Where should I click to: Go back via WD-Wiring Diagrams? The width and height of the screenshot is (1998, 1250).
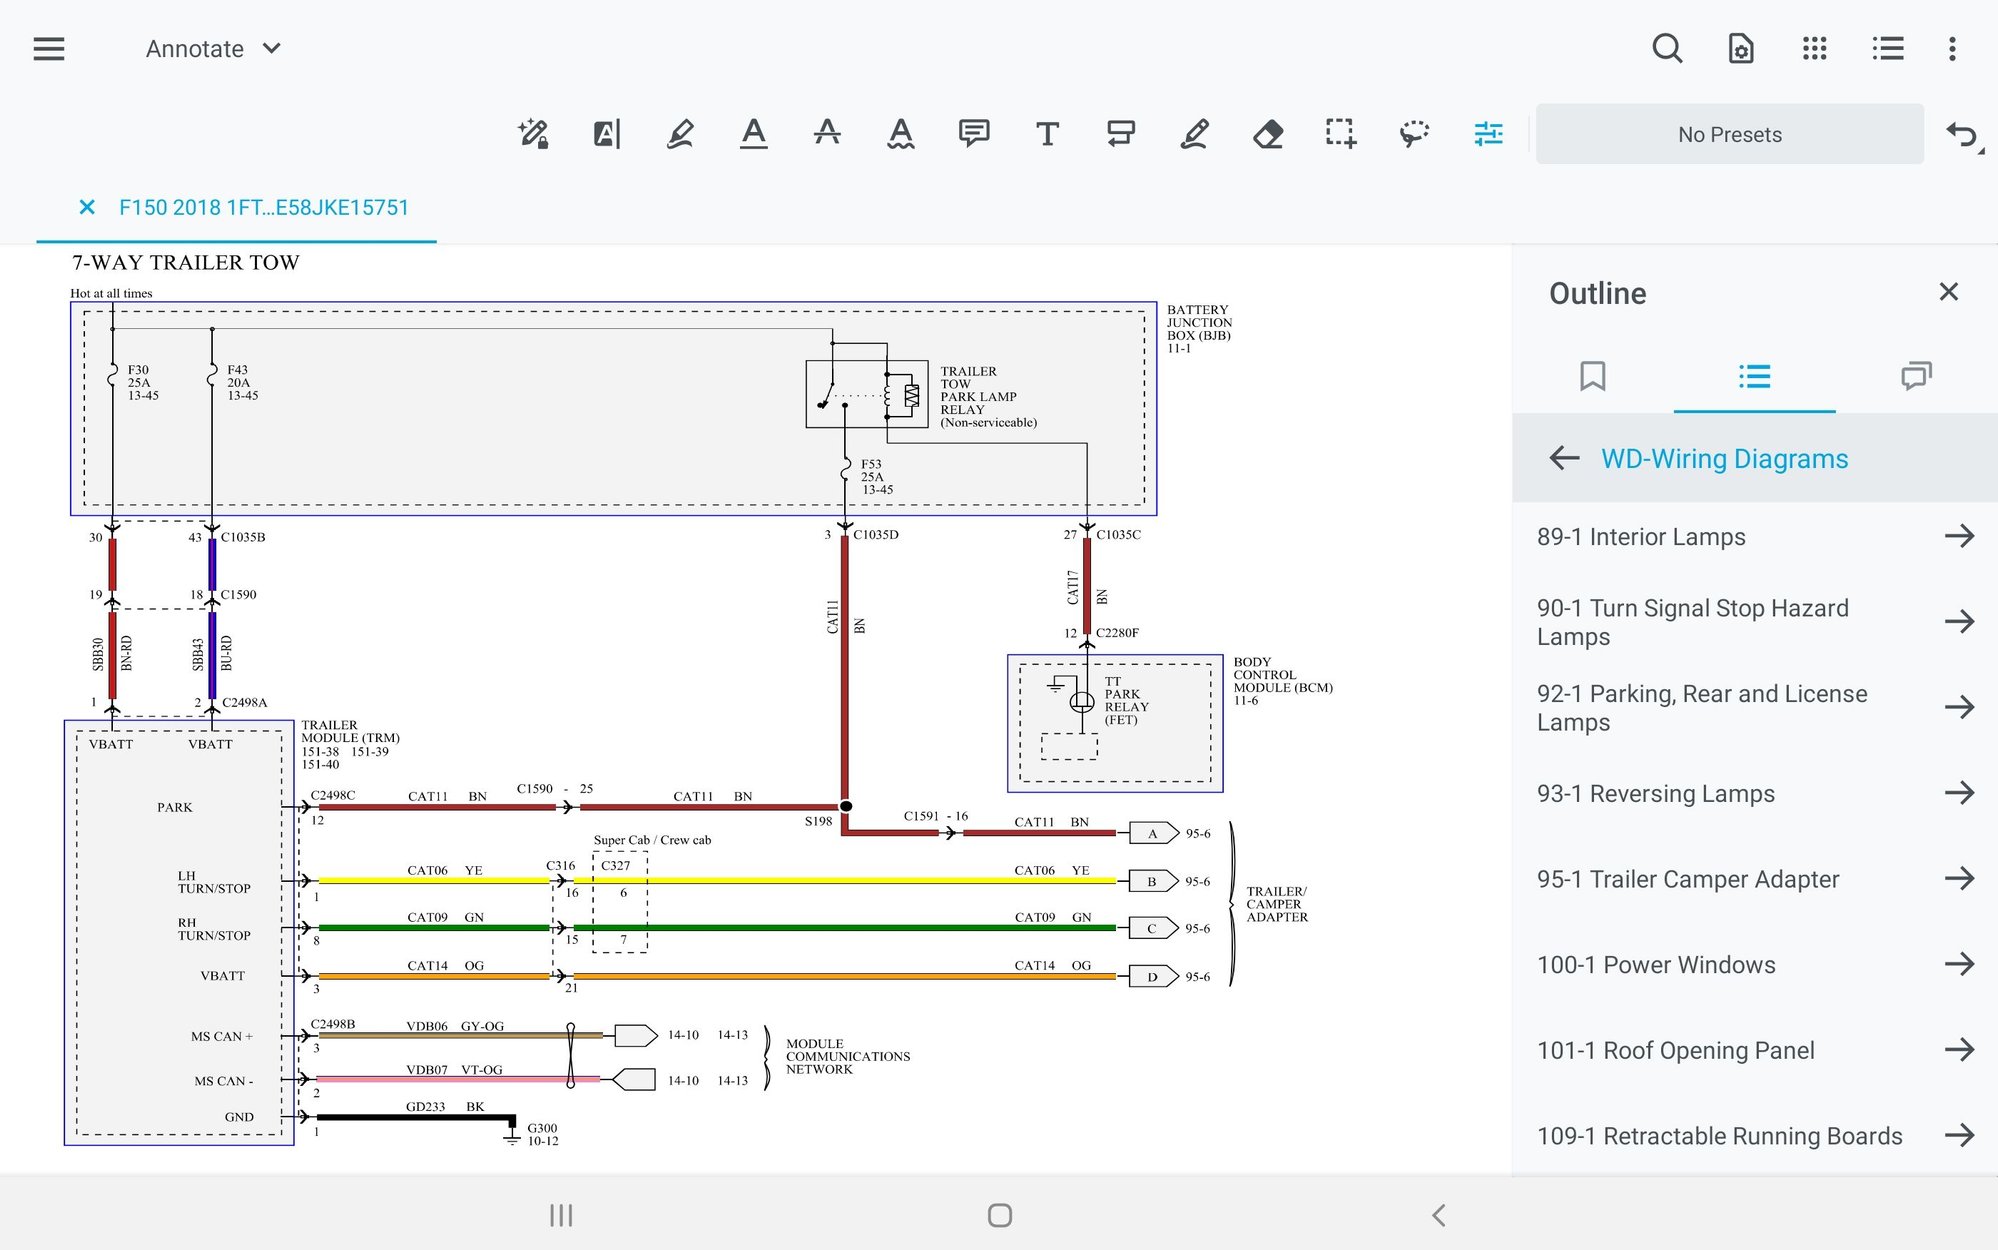pyautogui.click(x=1565, y=458)
